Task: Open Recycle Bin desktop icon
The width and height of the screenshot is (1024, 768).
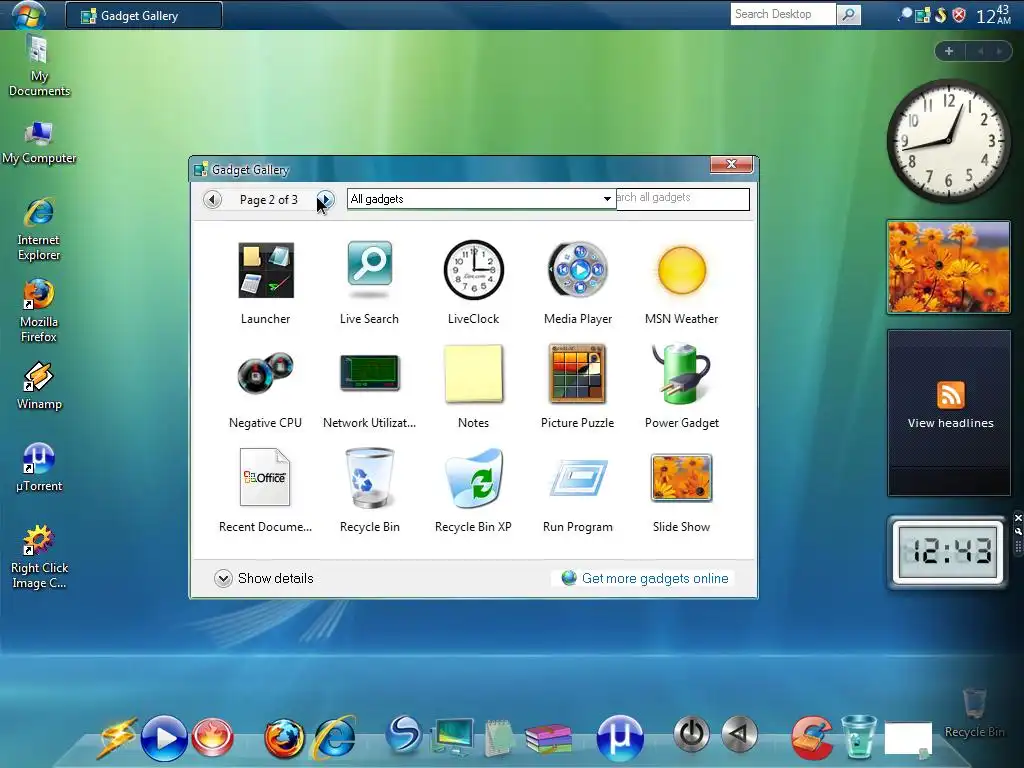Action: tap(974, 713)
